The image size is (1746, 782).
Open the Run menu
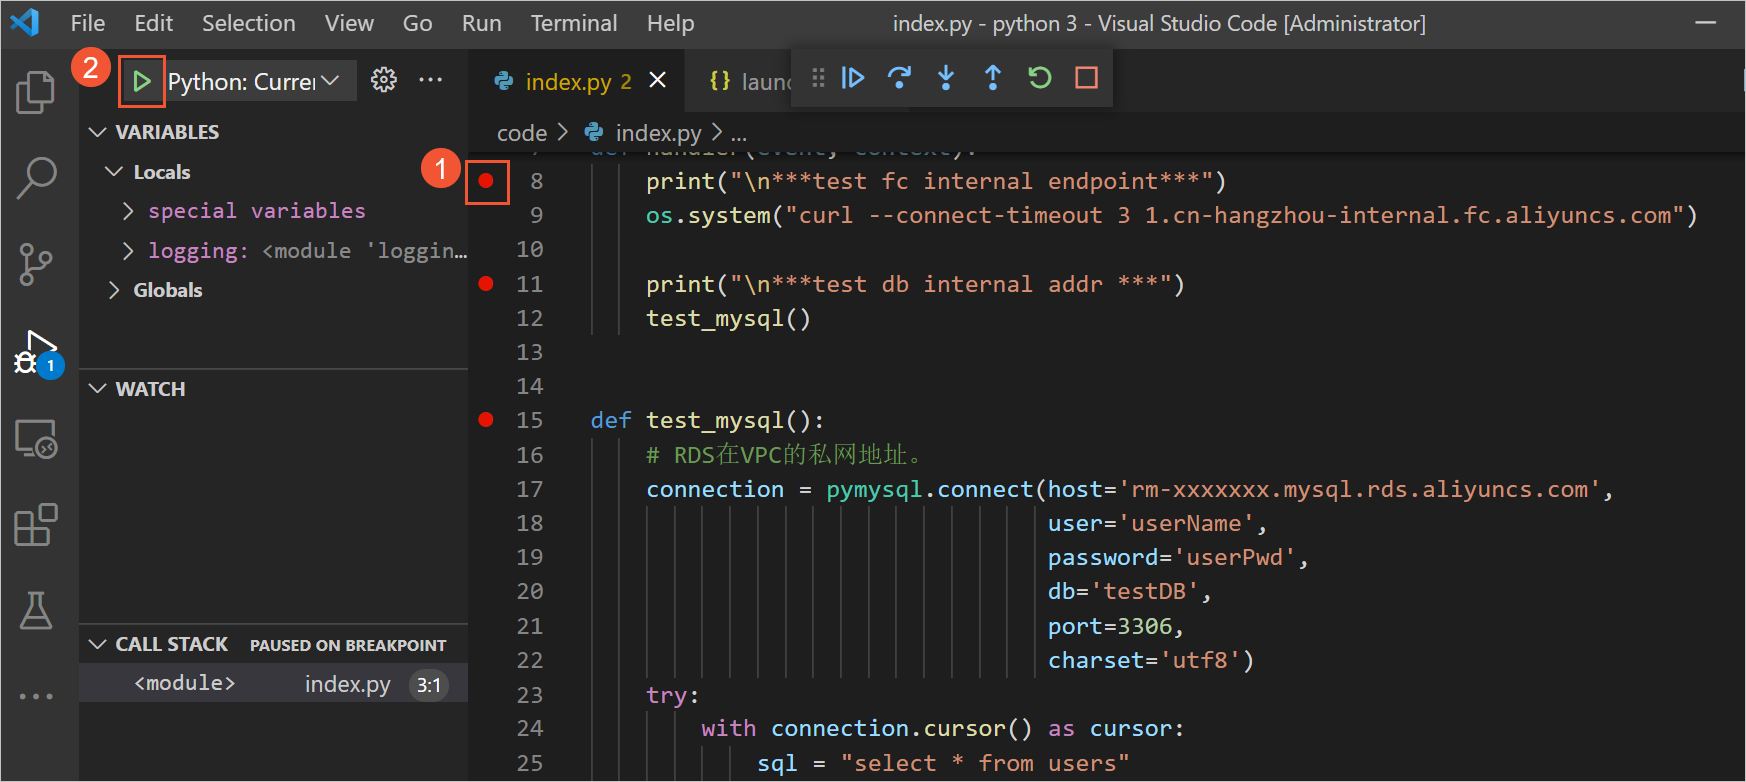481,23
